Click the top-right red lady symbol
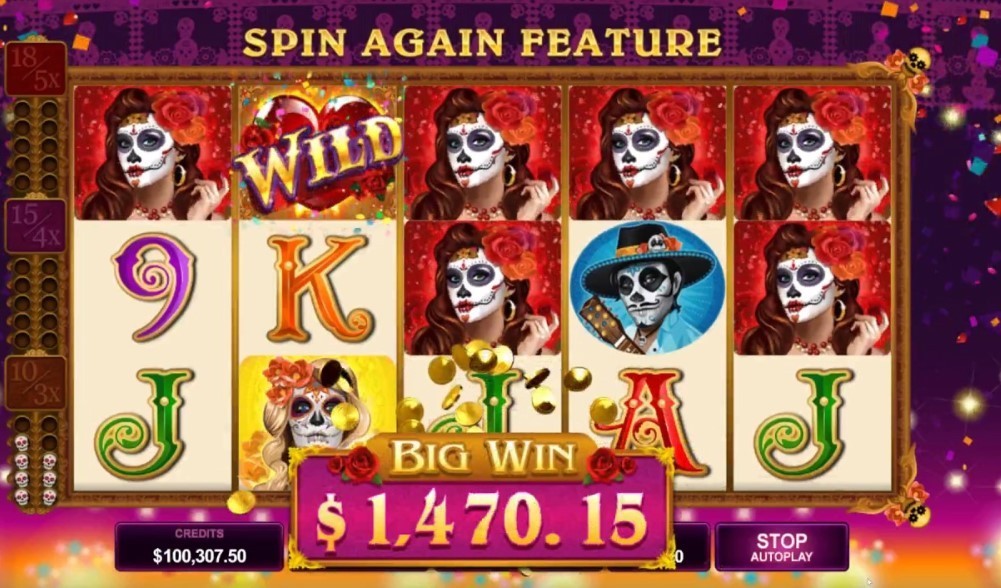This screenshot has height=588, width=1001. click(x=812, y=153)
